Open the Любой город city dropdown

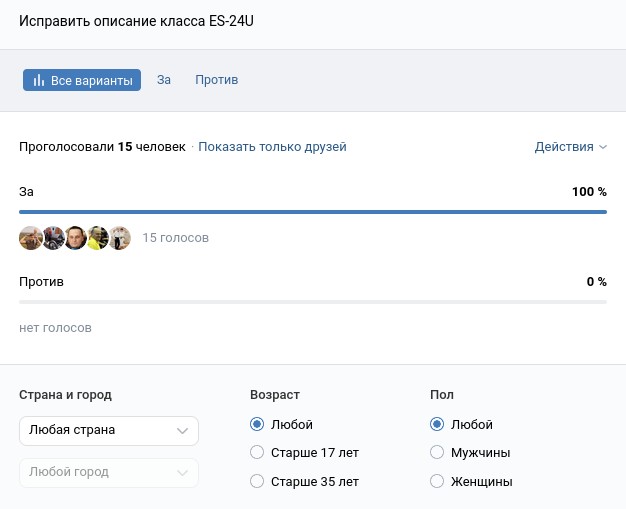click(108, 473)
